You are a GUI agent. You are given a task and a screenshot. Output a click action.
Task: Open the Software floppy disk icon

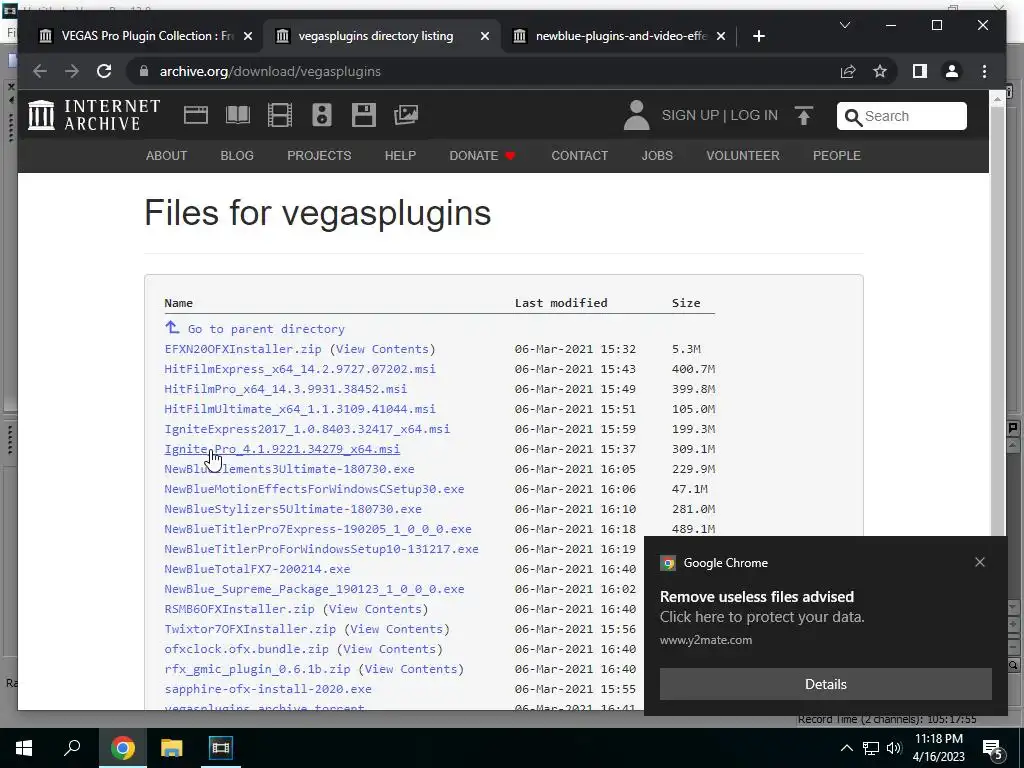tap(364, 115)
